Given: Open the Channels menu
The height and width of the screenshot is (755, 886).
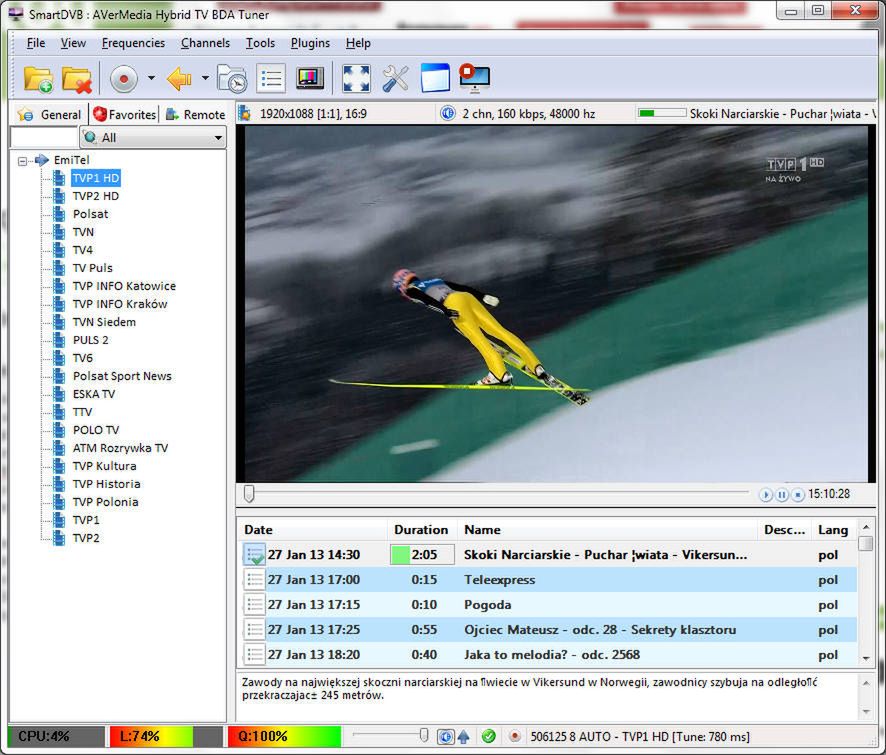Looking at the screenshot, I should coord(205,43).
